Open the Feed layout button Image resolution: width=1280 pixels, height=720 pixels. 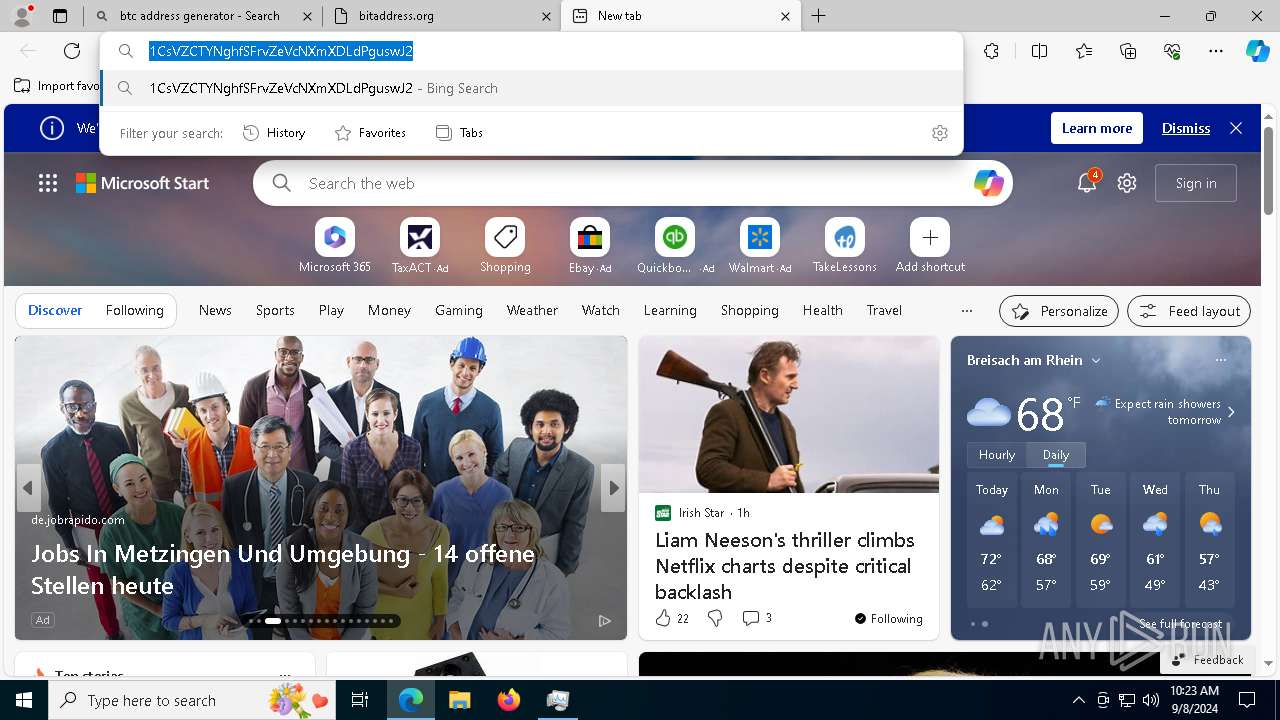[1189, 311]
